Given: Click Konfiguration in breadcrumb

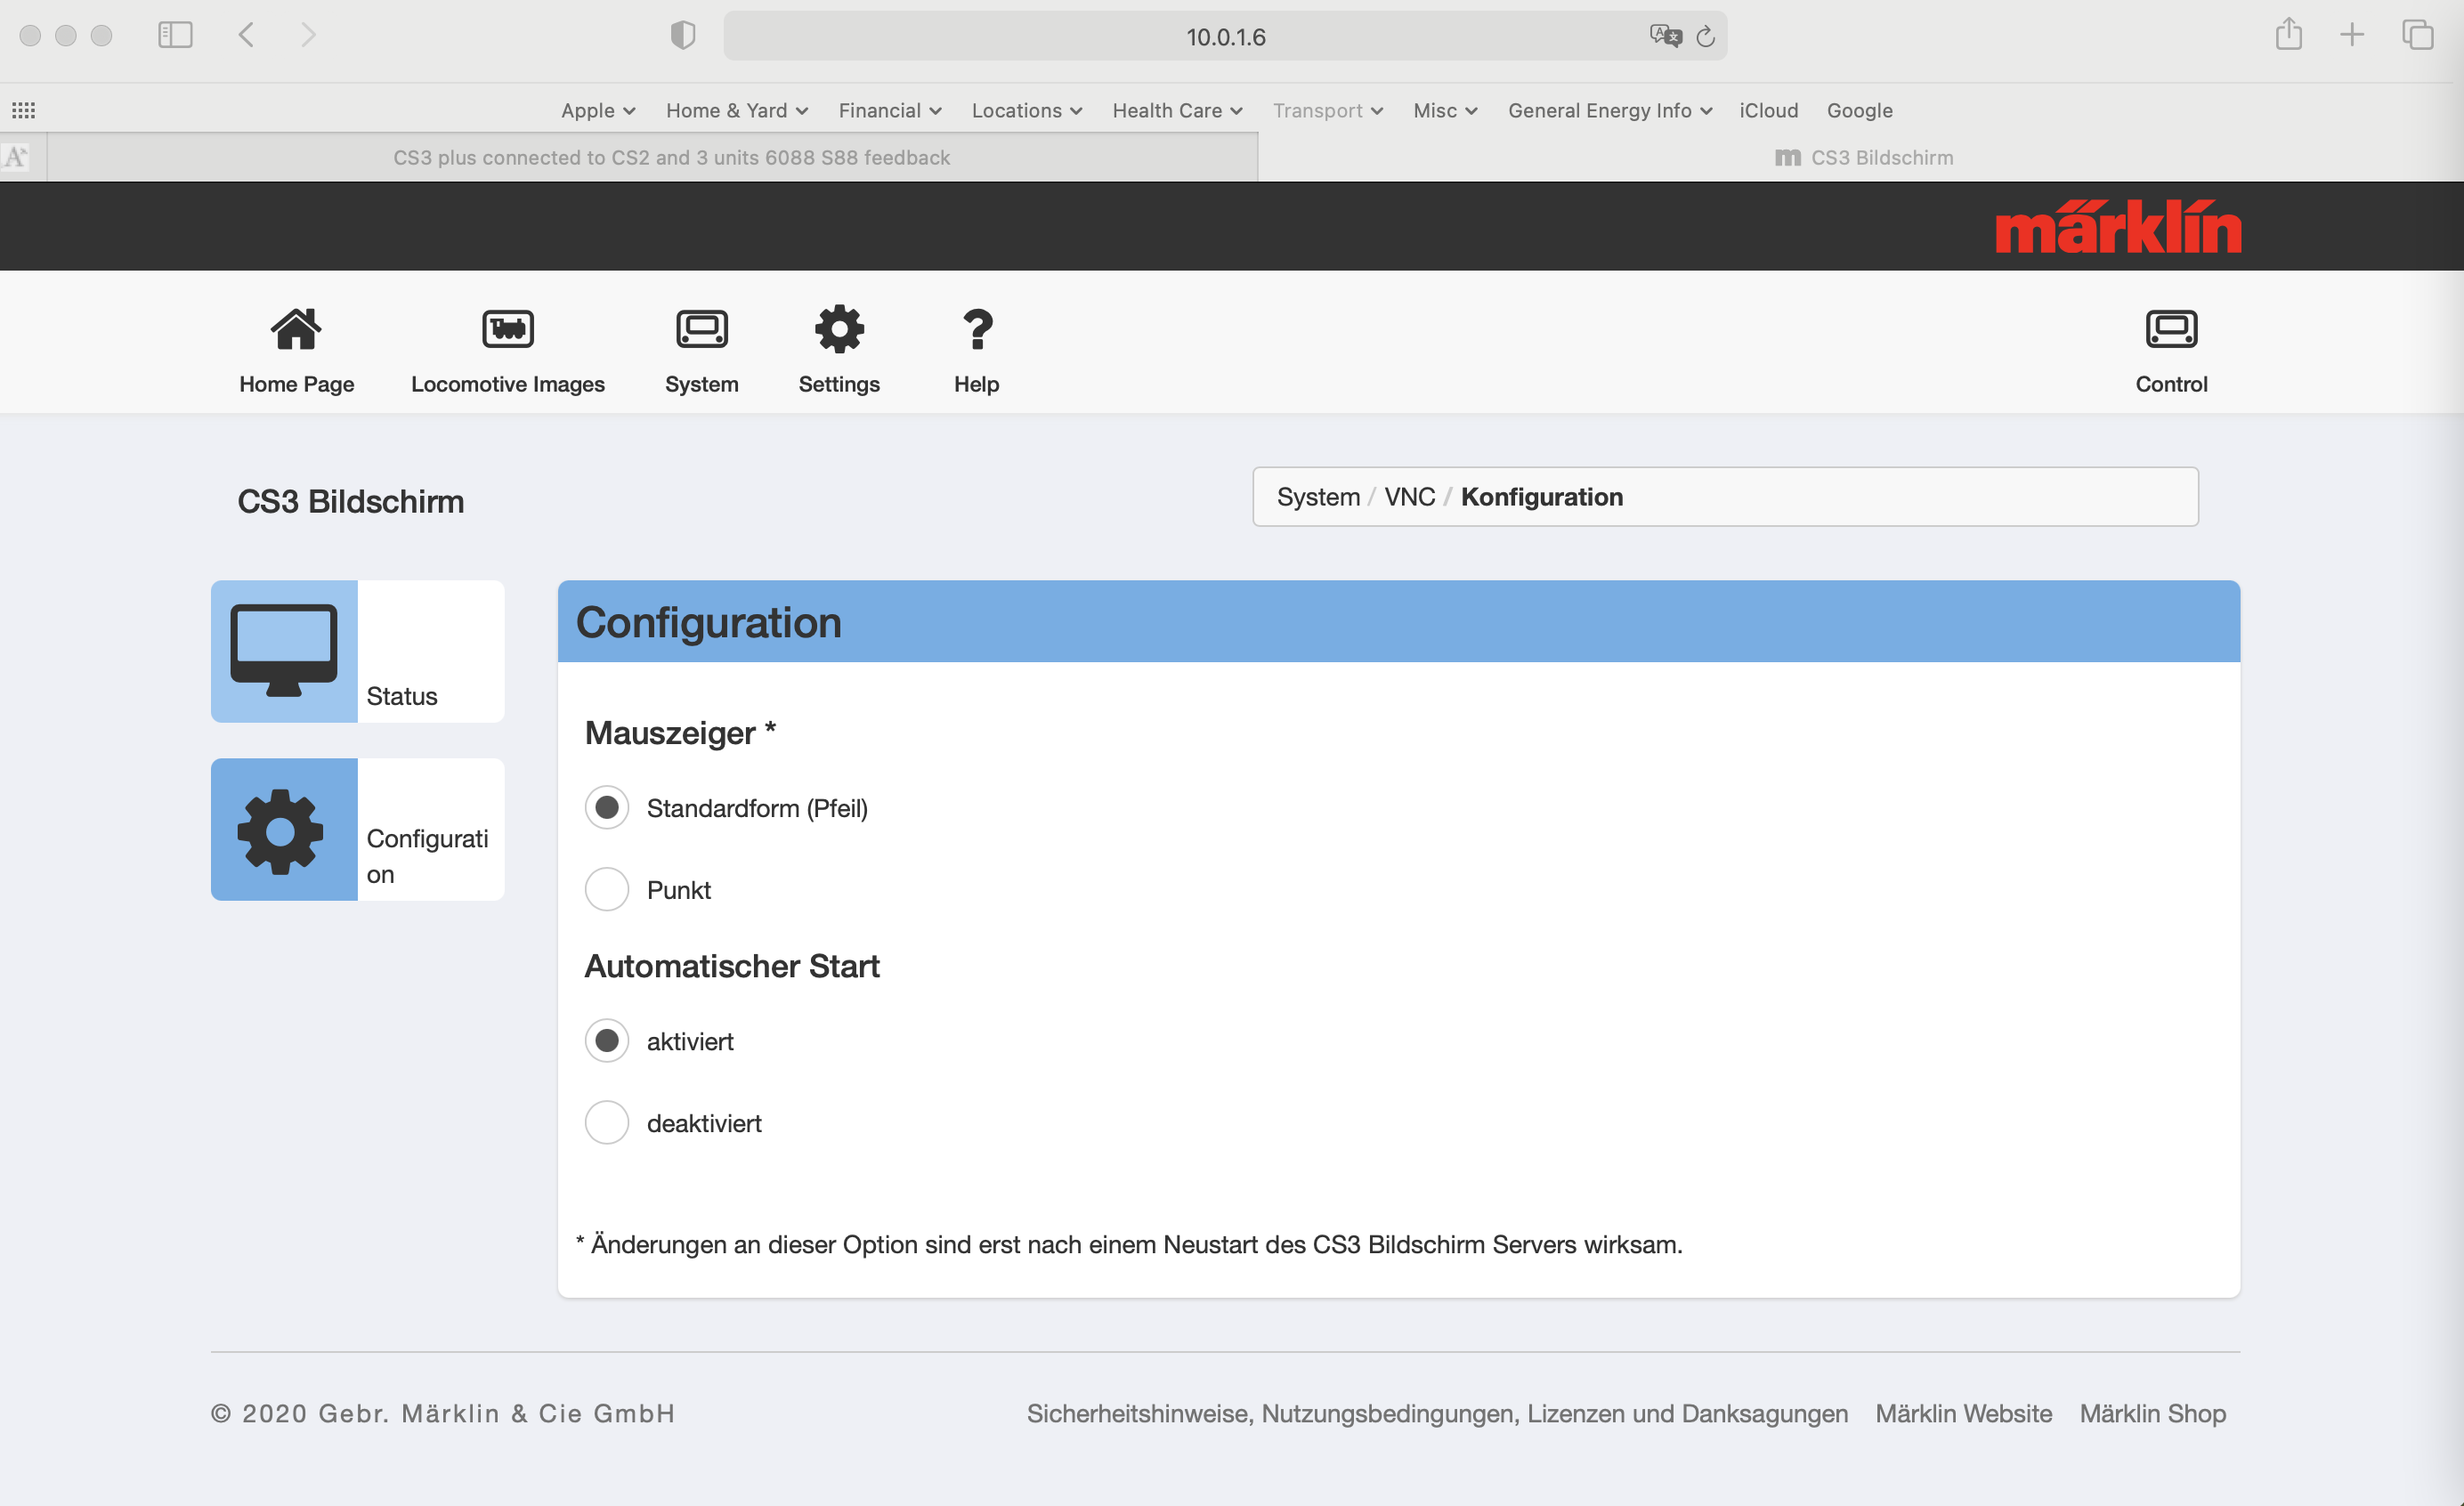Looking at the screenshot, I should click(1541, 497).
